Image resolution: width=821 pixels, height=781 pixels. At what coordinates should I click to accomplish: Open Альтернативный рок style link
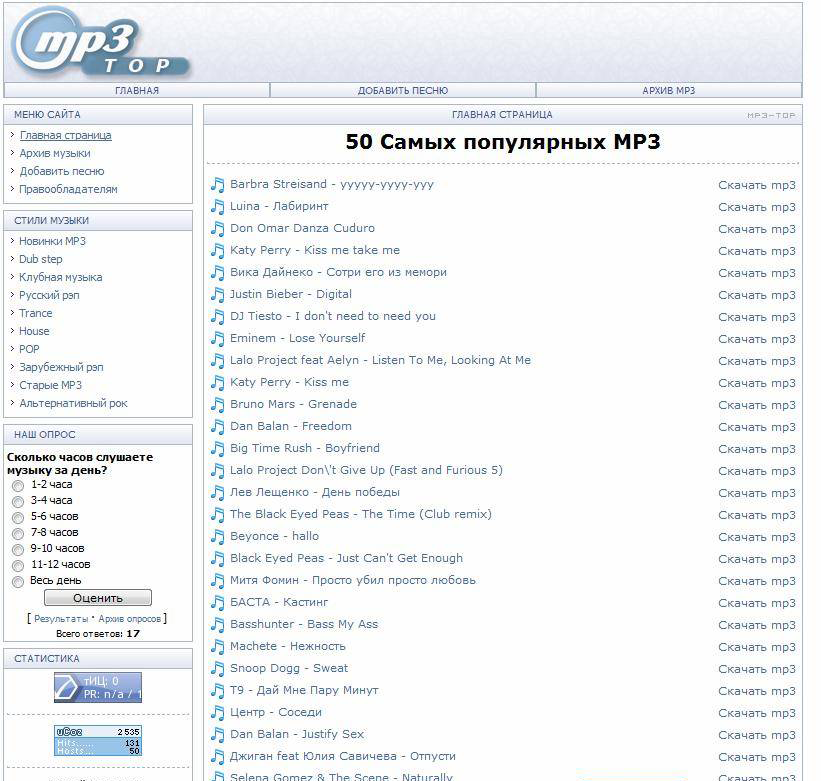(73, 403)
